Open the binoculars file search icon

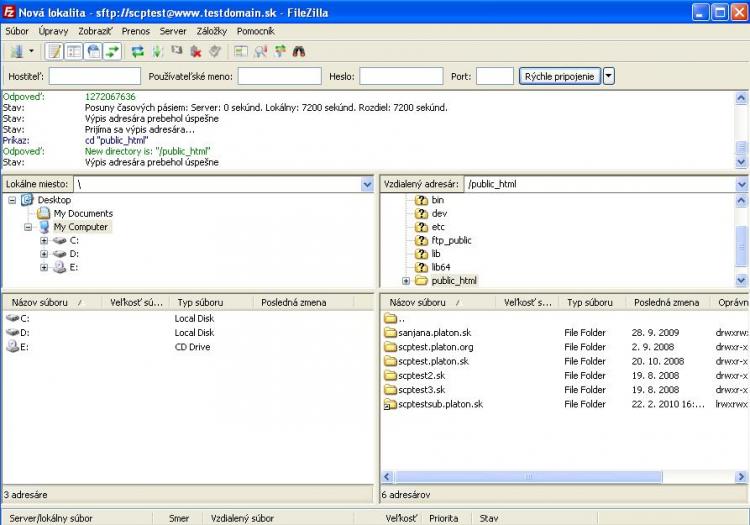pos(299,51)
